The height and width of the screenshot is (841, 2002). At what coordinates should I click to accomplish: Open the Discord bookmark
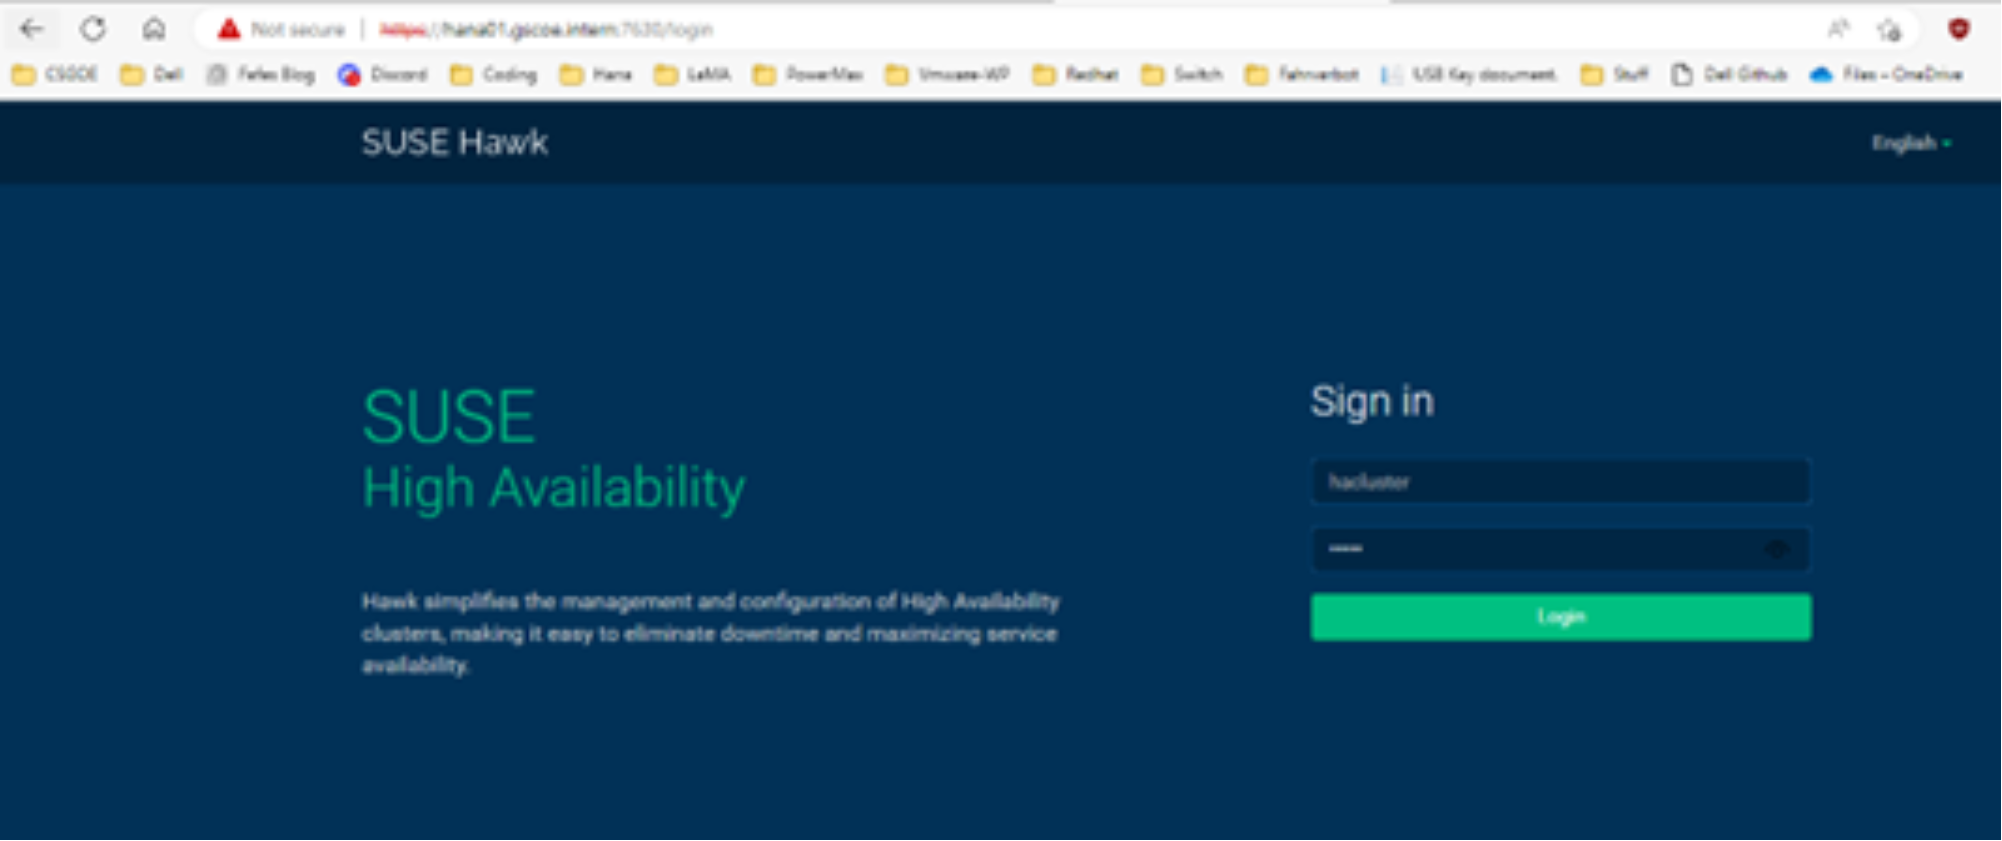(x=382, y=74)
